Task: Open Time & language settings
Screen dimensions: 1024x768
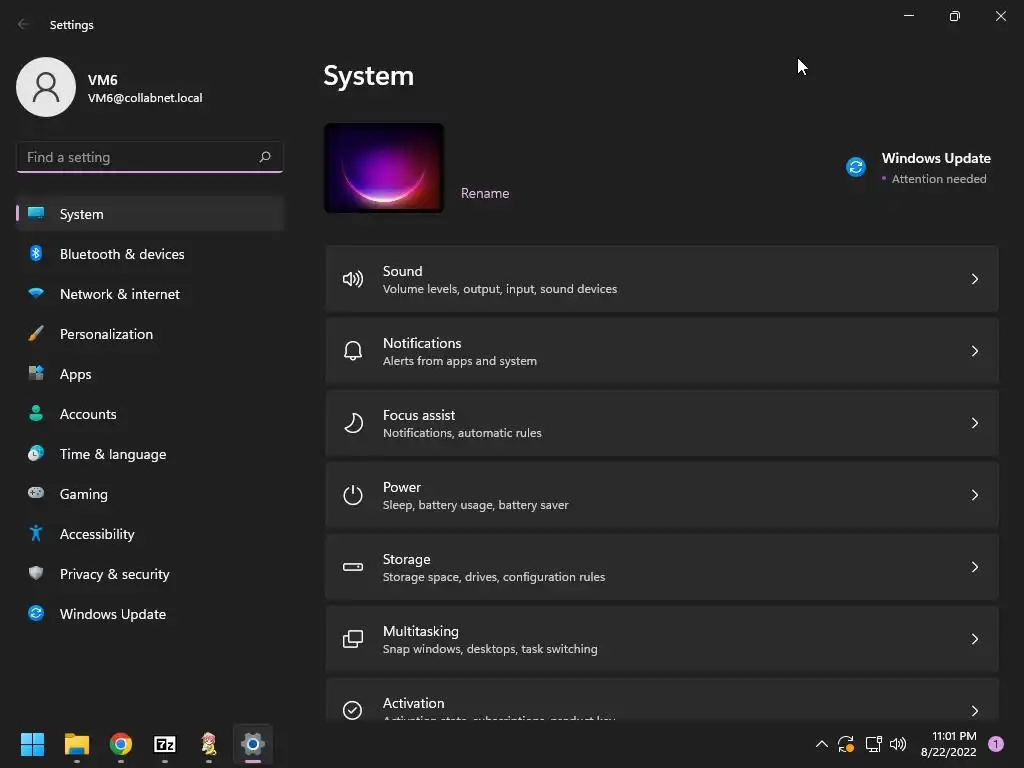Action: tap(150, 454)
